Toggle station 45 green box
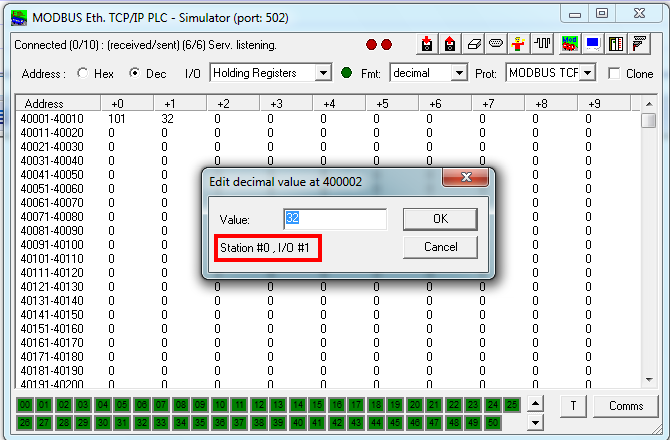Screen dimensions: 670x440 [395, 423]
